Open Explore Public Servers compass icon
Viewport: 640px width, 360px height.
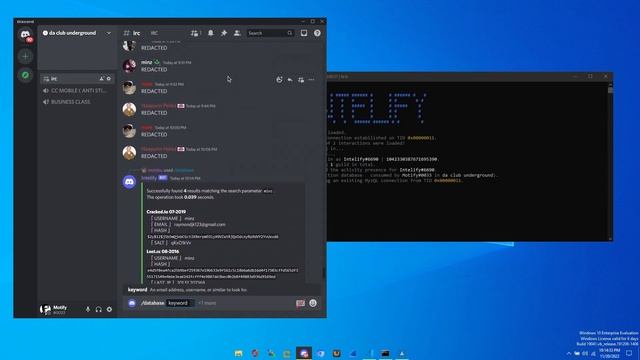[25, 75]
